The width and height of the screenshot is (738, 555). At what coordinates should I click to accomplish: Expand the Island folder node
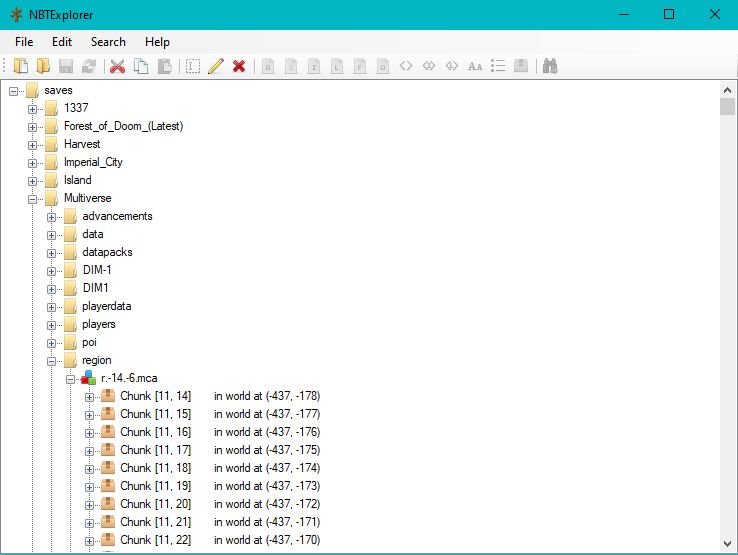point(32,181)
